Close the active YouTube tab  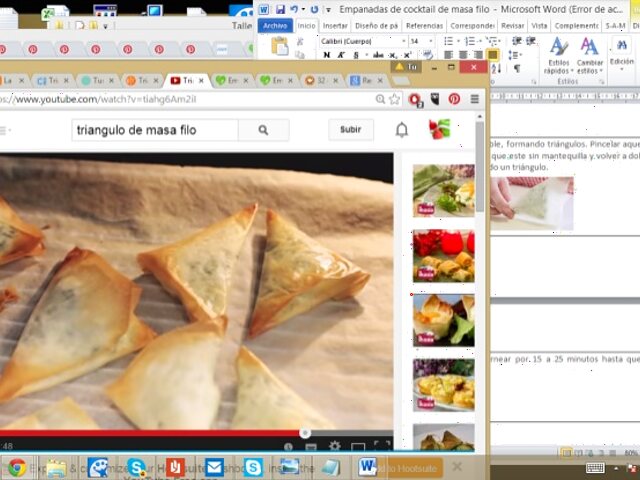point(201,81)
